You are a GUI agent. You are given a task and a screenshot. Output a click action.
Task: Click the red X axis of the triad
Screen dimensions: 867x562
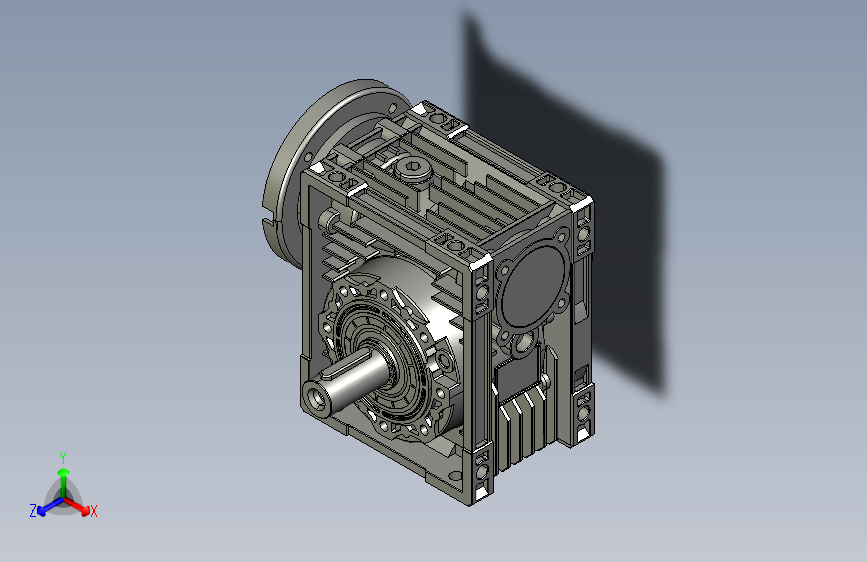click(x=77, y=506)
